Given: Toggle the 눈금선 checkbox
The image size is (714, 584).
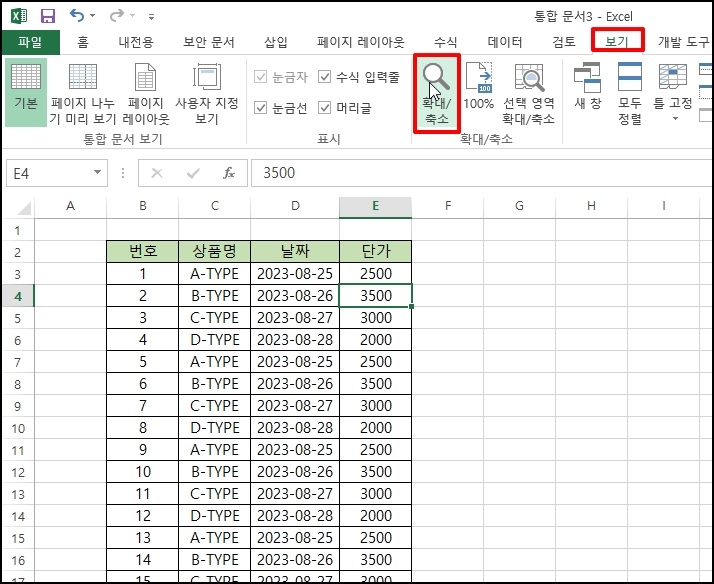Looking at the screenshot, I should click(260, 108).
